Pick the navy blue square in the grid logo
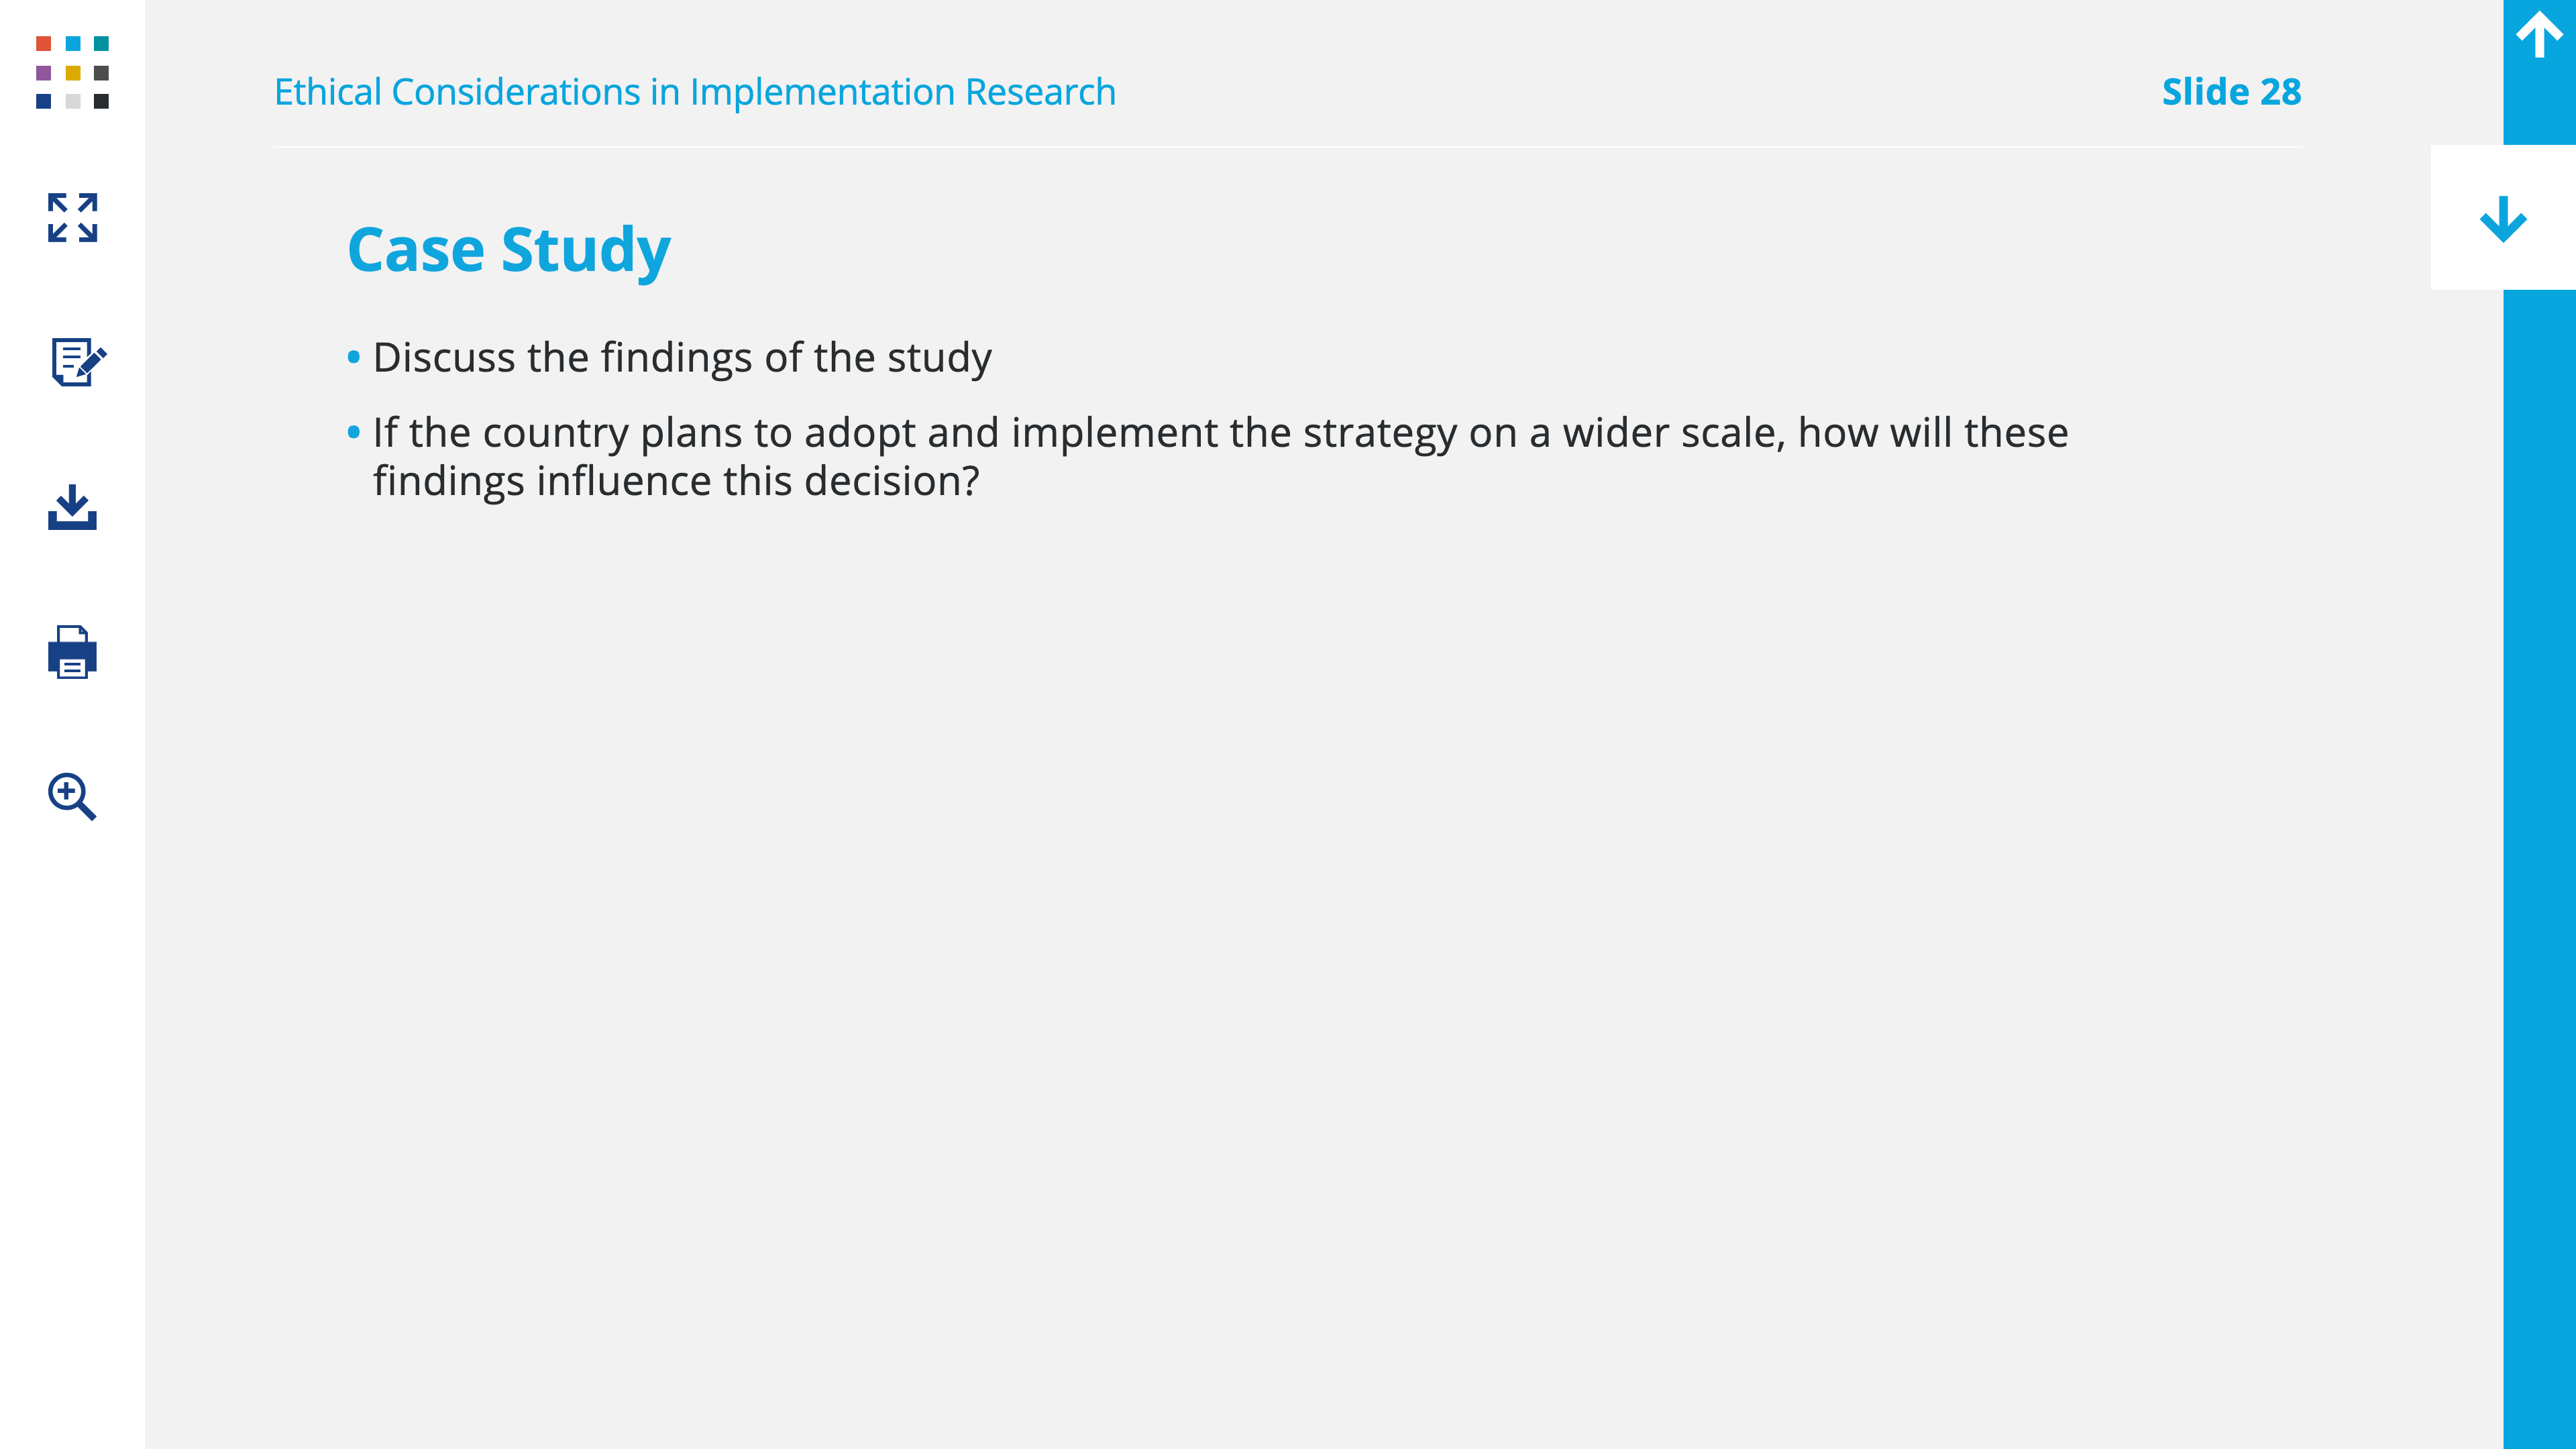2576x1449 pixels. click(43, 101)
